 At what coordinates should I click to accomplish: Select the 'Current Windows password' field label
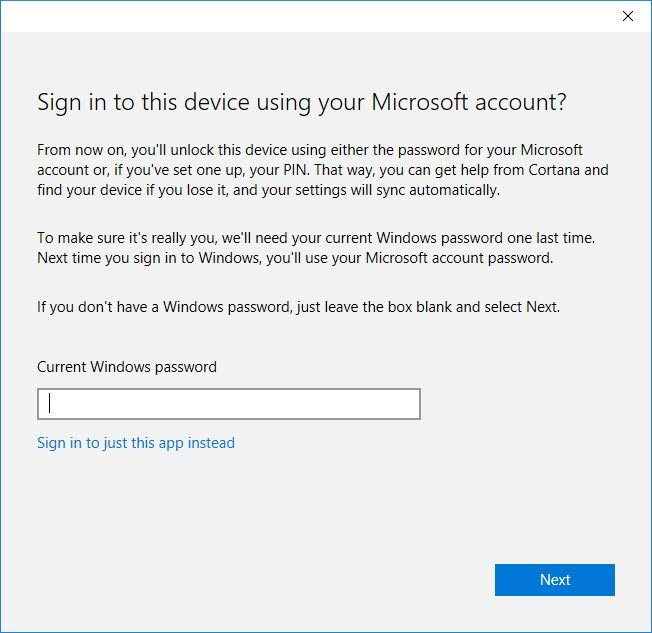pos(127,367)
